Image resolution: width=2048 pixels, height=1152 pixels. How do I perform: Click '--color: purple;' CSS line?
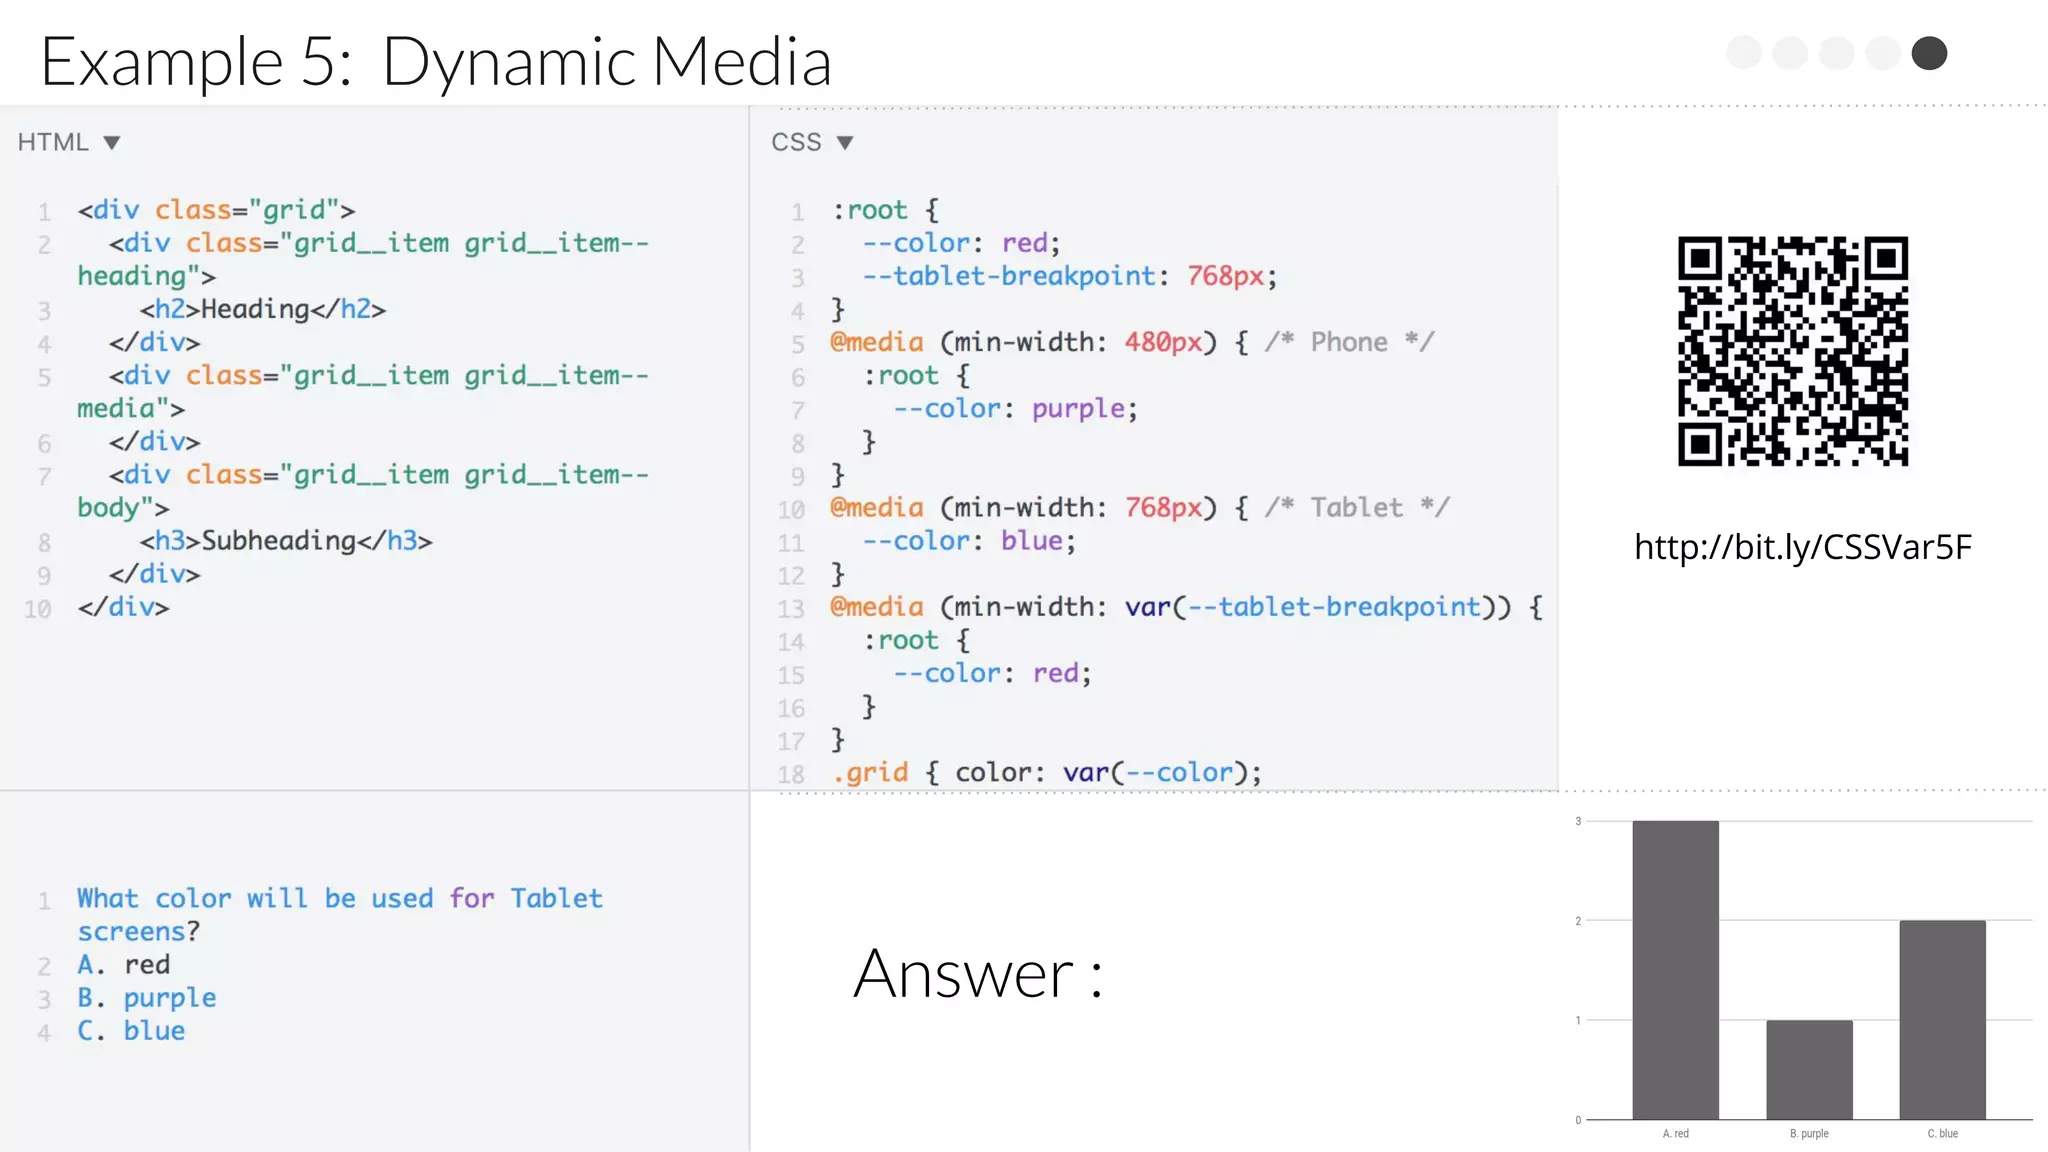pos(1016,409)
